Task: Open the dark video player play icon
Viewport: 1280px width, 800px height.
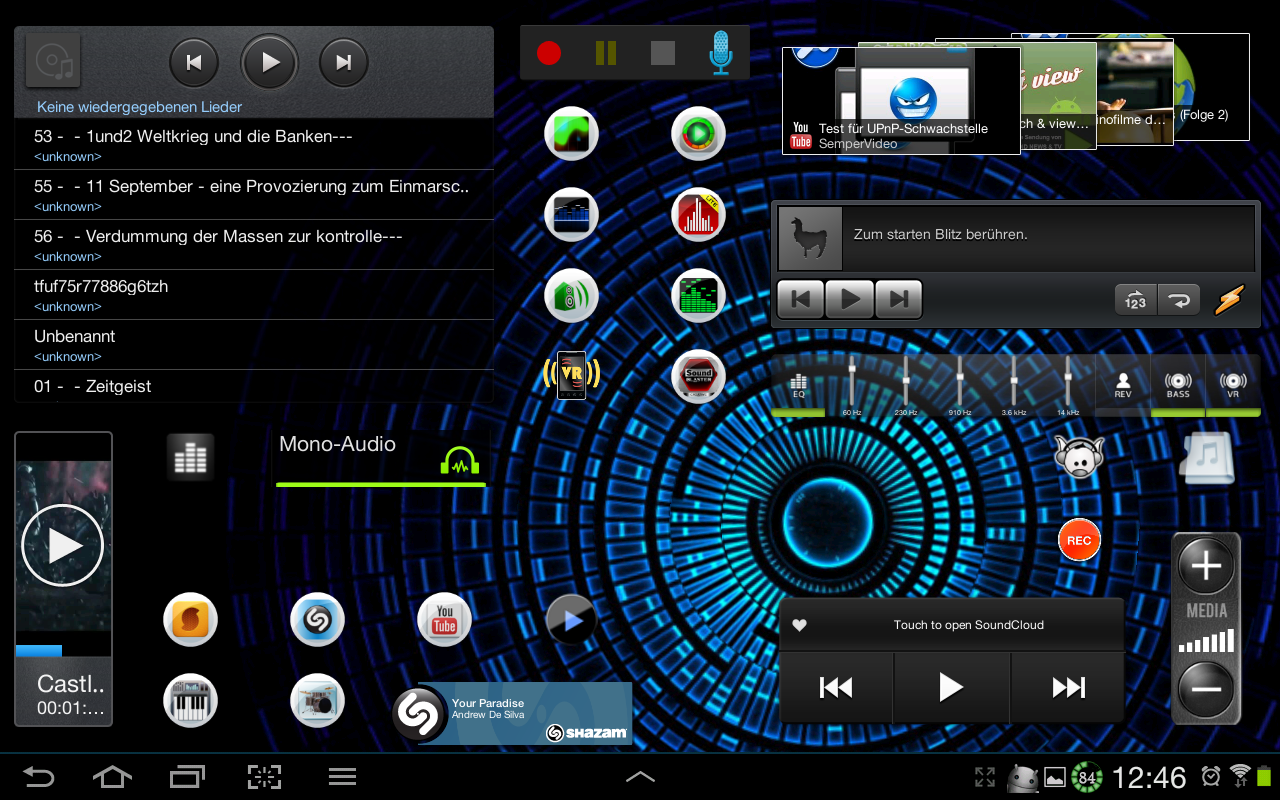Action: (x=571, y=620)
